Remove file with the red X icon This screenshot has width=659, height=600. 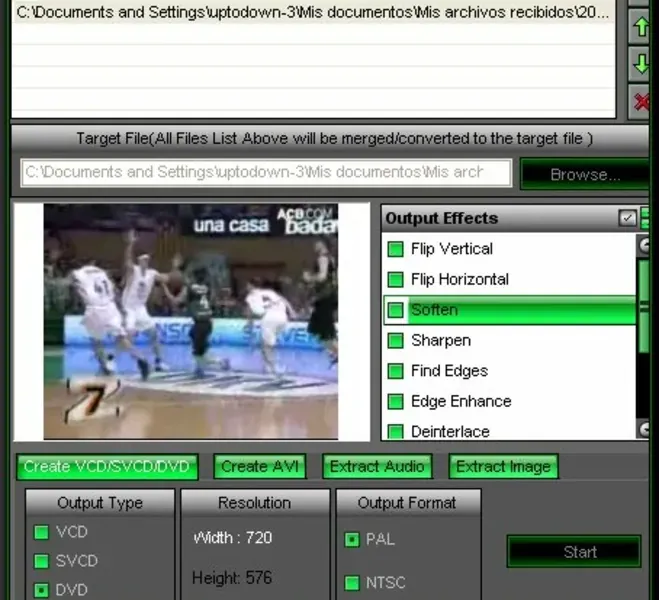[641, 102]
